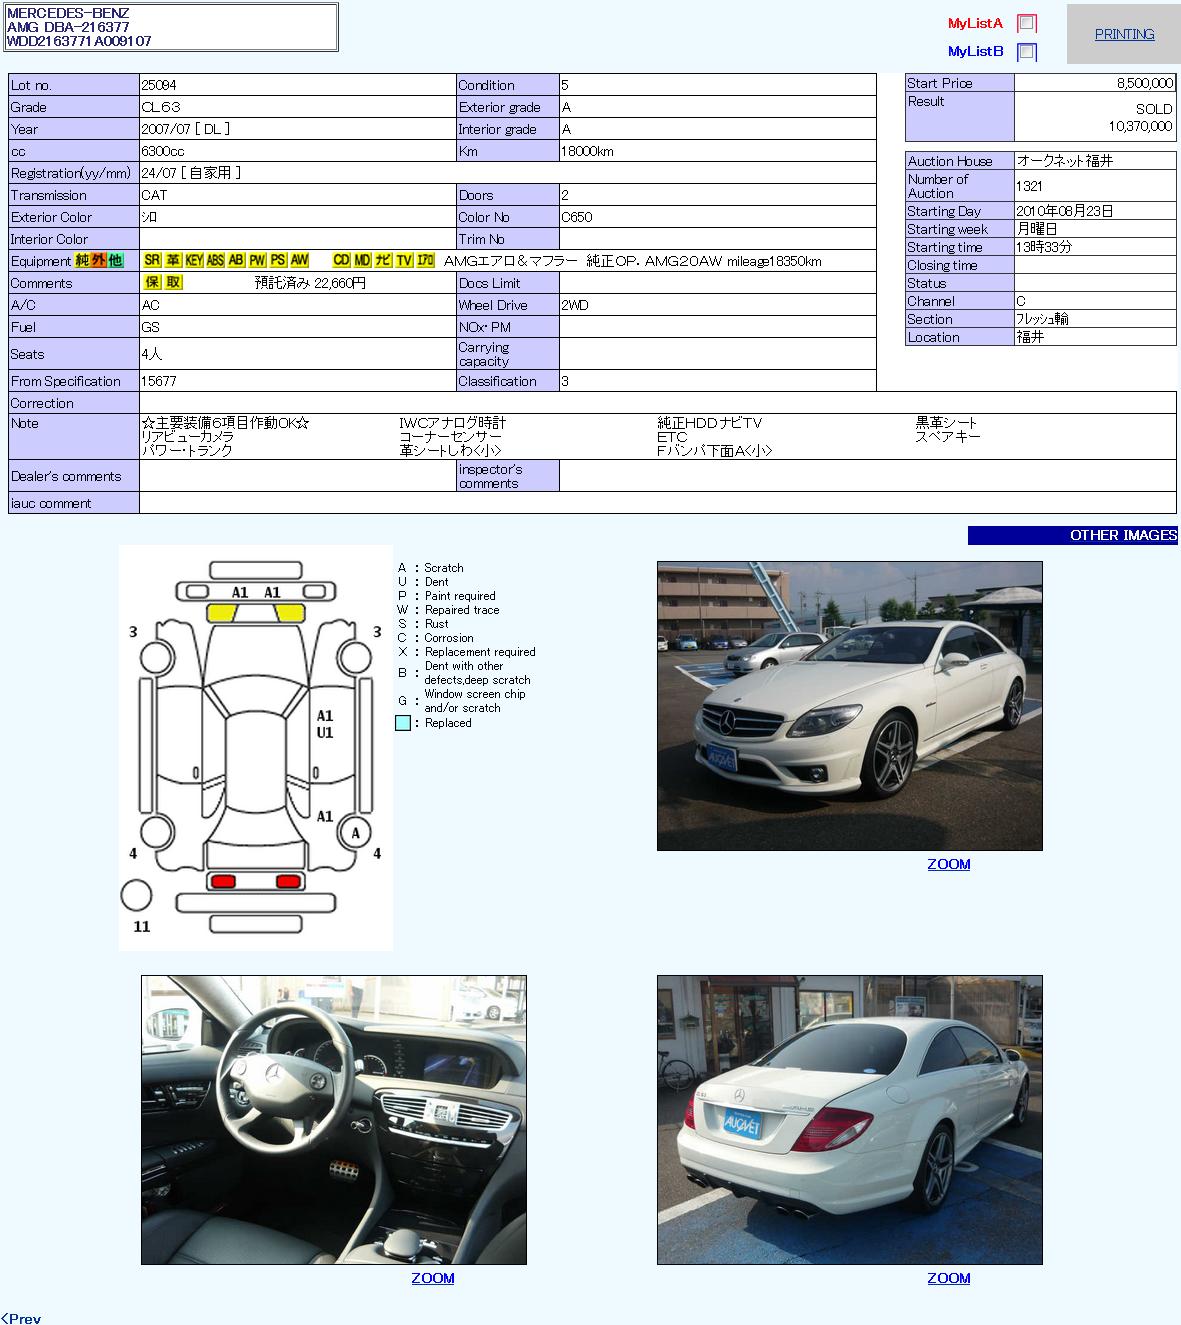Tick the MyListA checkbox
Viewport: 1181px width, 1325px height.
pyautogui.click(x=1027, y=24)
